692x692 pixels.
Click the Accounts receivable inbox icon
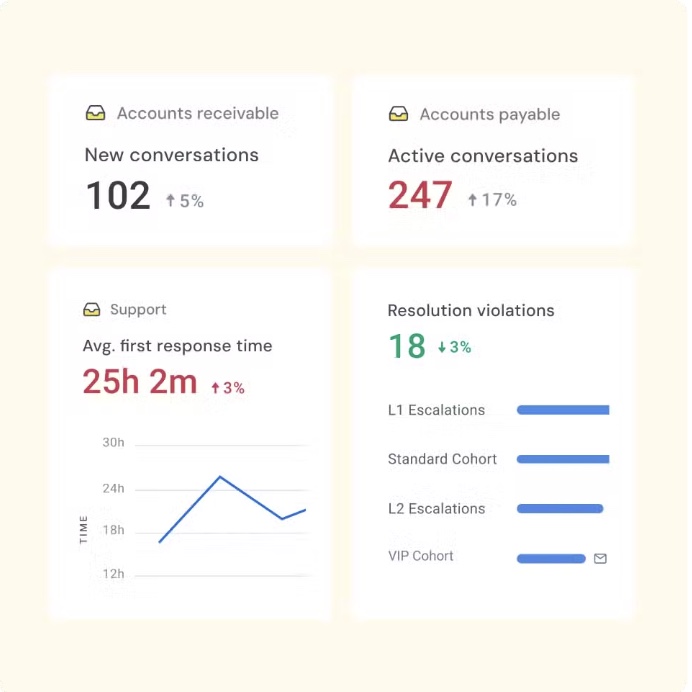[x=95, y=114]
